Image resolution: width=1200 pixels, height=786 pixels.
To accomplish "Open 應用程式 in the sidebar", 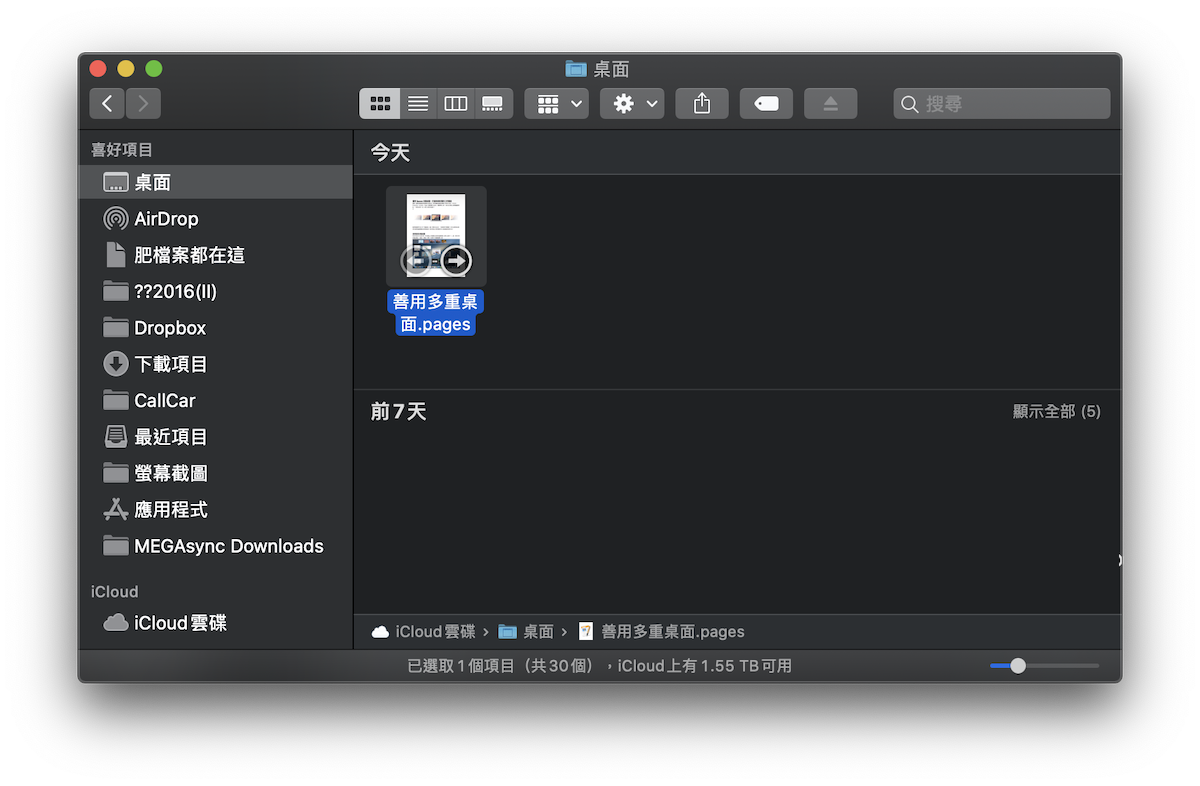I will 215,509.
